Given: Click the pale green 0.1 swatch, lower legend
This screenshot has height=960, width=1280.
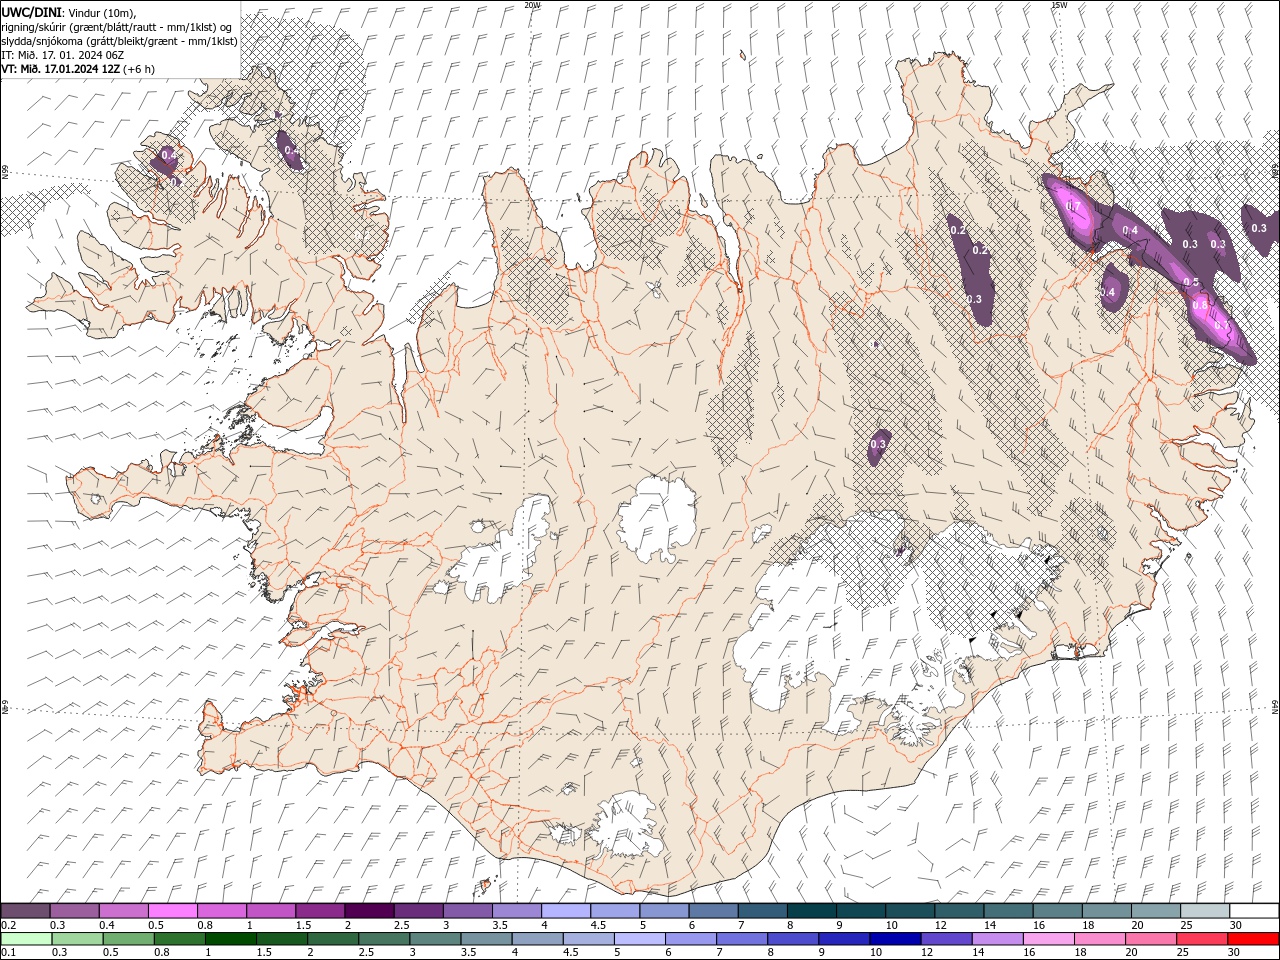Looking at the screenshot, I should pos(26,939).
